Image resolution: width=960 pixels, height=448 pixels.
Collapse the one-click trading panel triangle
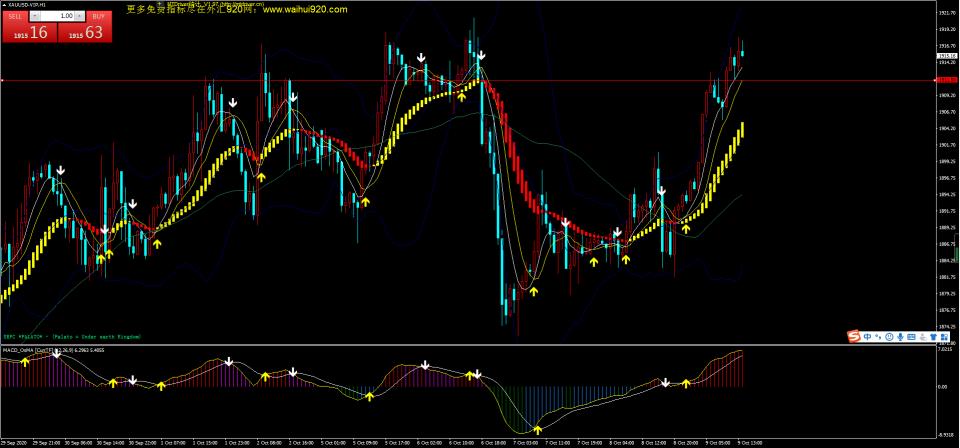coord(4,5)
